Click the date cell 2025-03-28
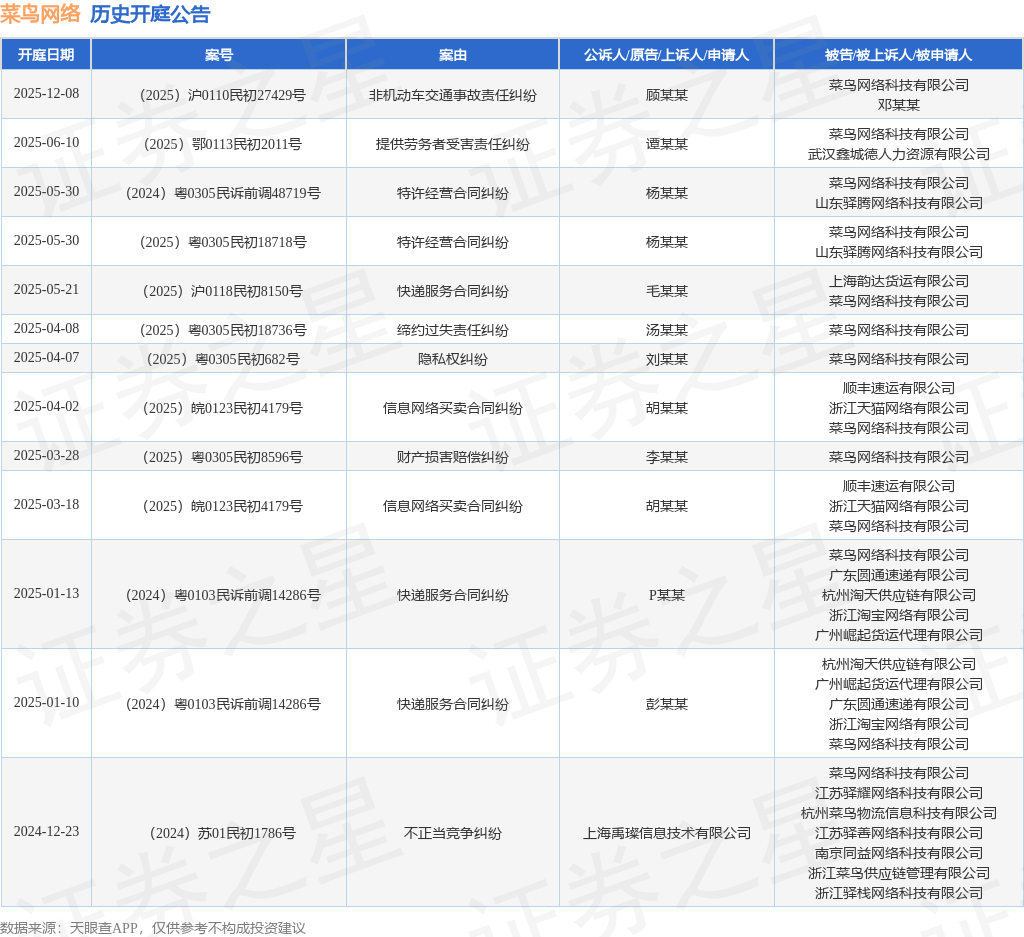Viewport: 1024px width, 937px height. 46,455
